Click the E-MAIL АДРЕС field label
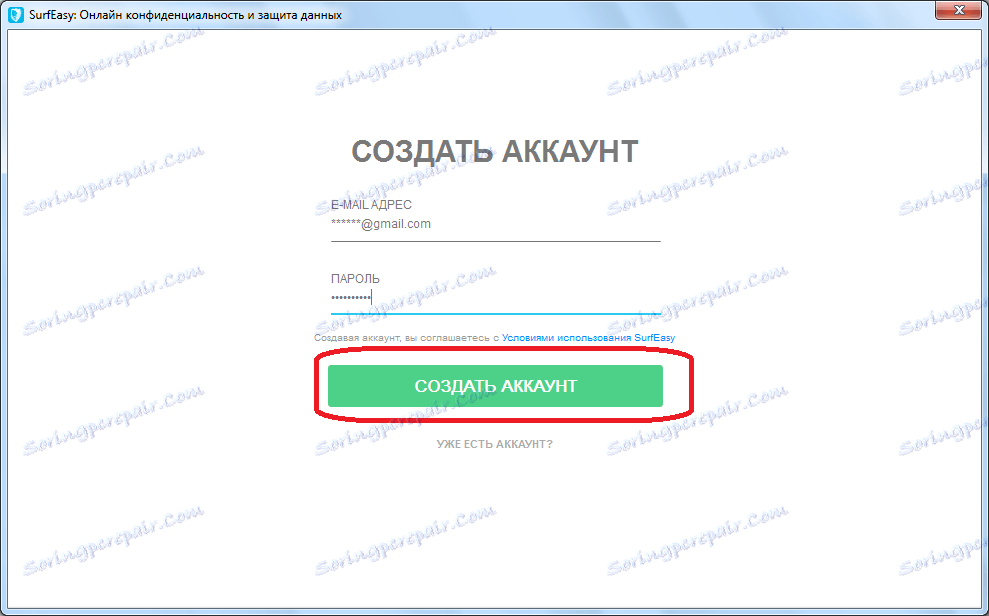The image size is (989, 616). [372, 205]
